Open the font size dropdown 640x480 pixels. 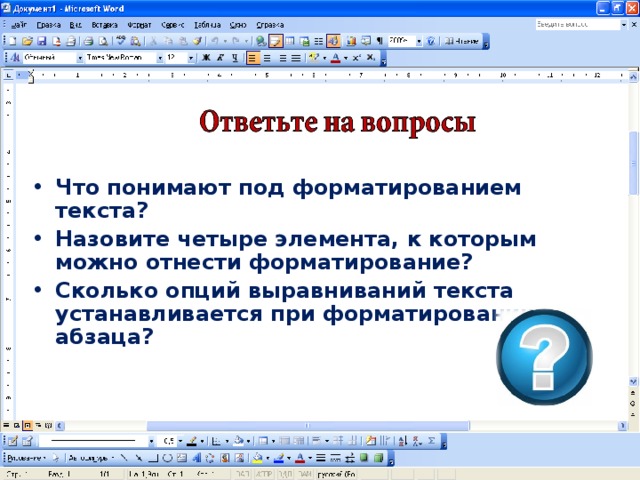(x=191, y=58)
